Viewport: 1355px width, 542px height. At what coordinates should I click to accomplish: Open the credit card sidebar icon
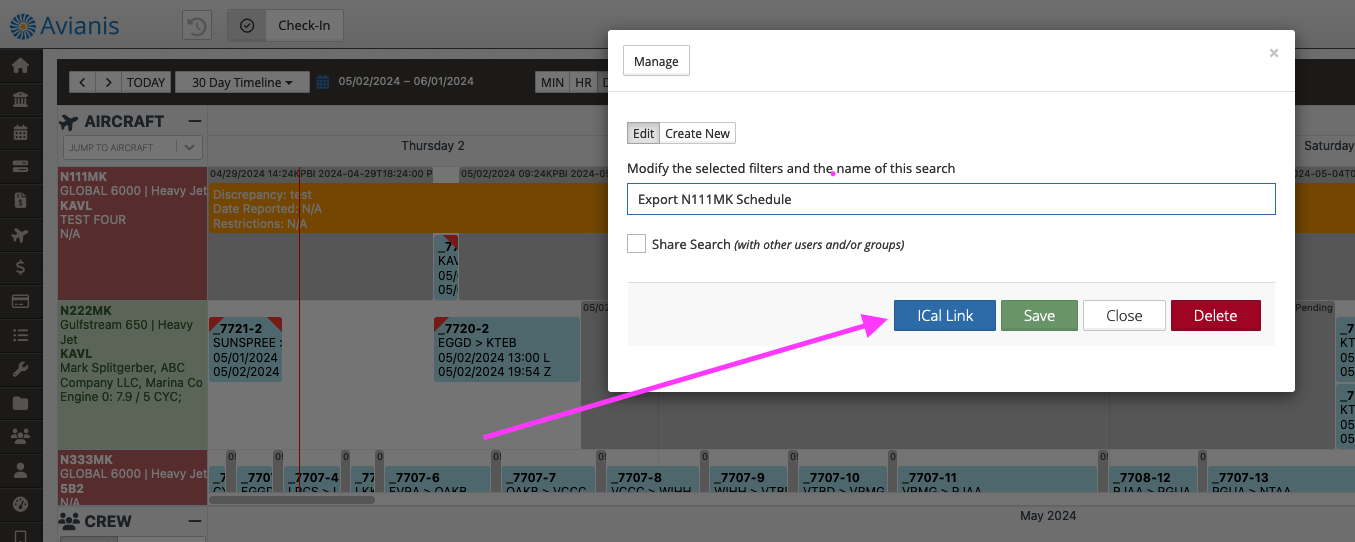20,301
